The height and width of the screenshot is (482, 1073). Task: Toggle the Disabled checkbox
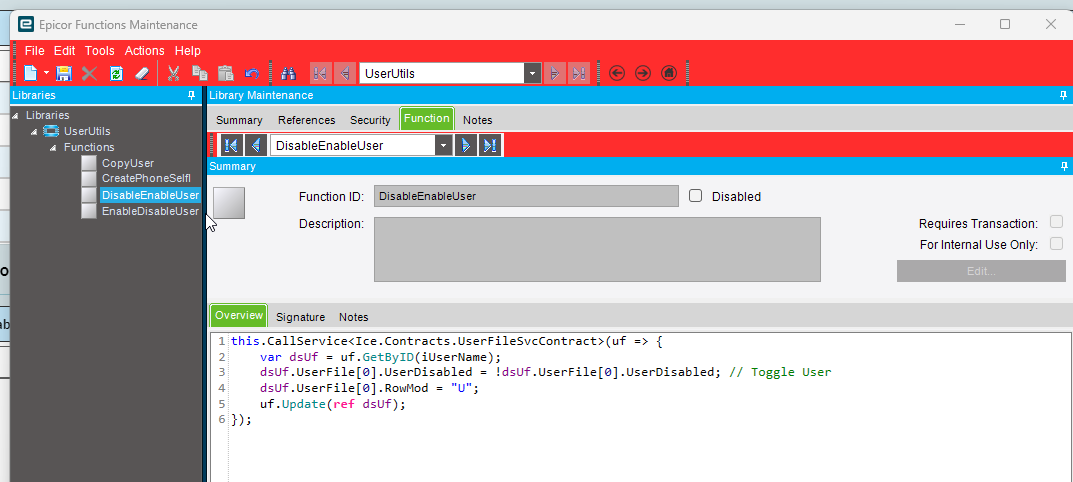point(696,196)
